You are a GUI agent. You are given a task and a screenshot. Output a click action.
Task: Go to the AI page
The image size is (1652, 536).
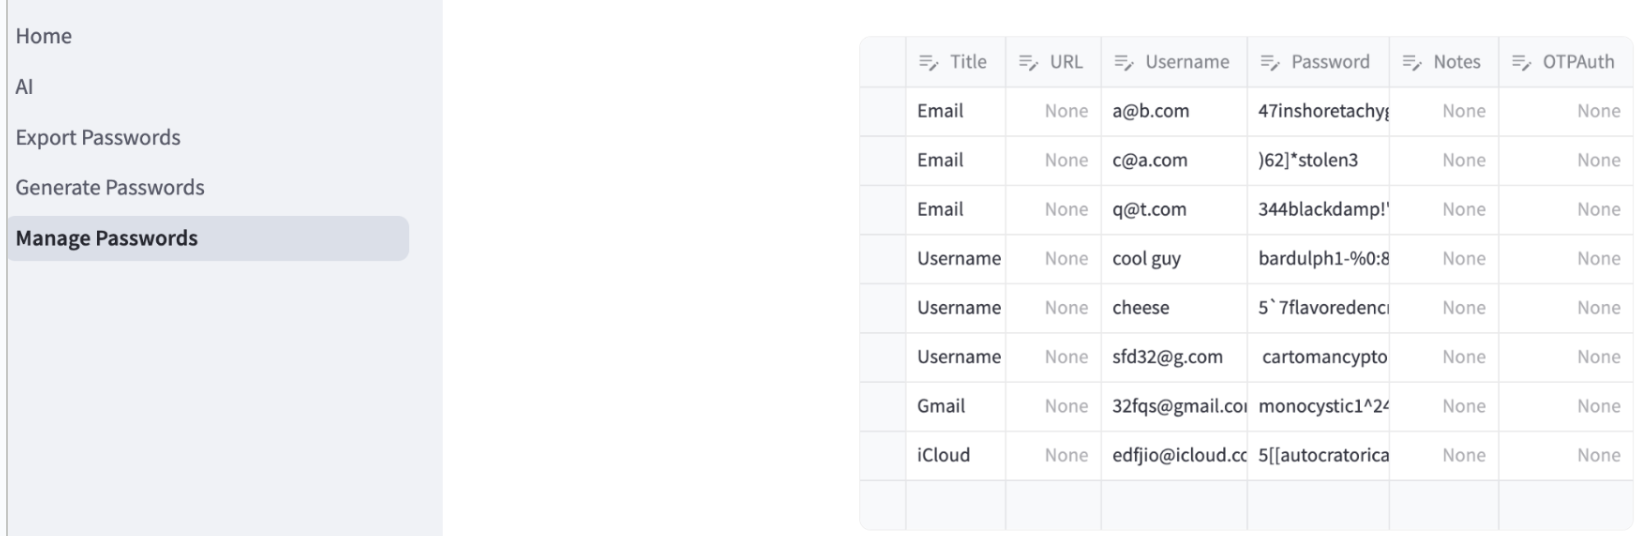point(25,87)
